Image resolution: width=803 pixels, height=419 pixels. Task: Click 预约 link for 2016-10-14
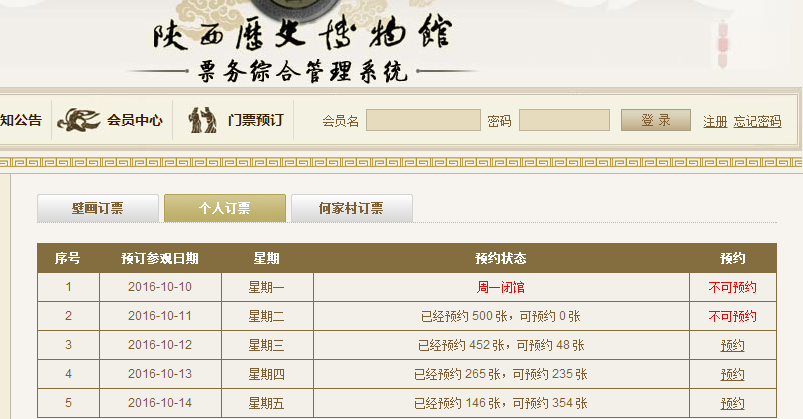(732, 404)
